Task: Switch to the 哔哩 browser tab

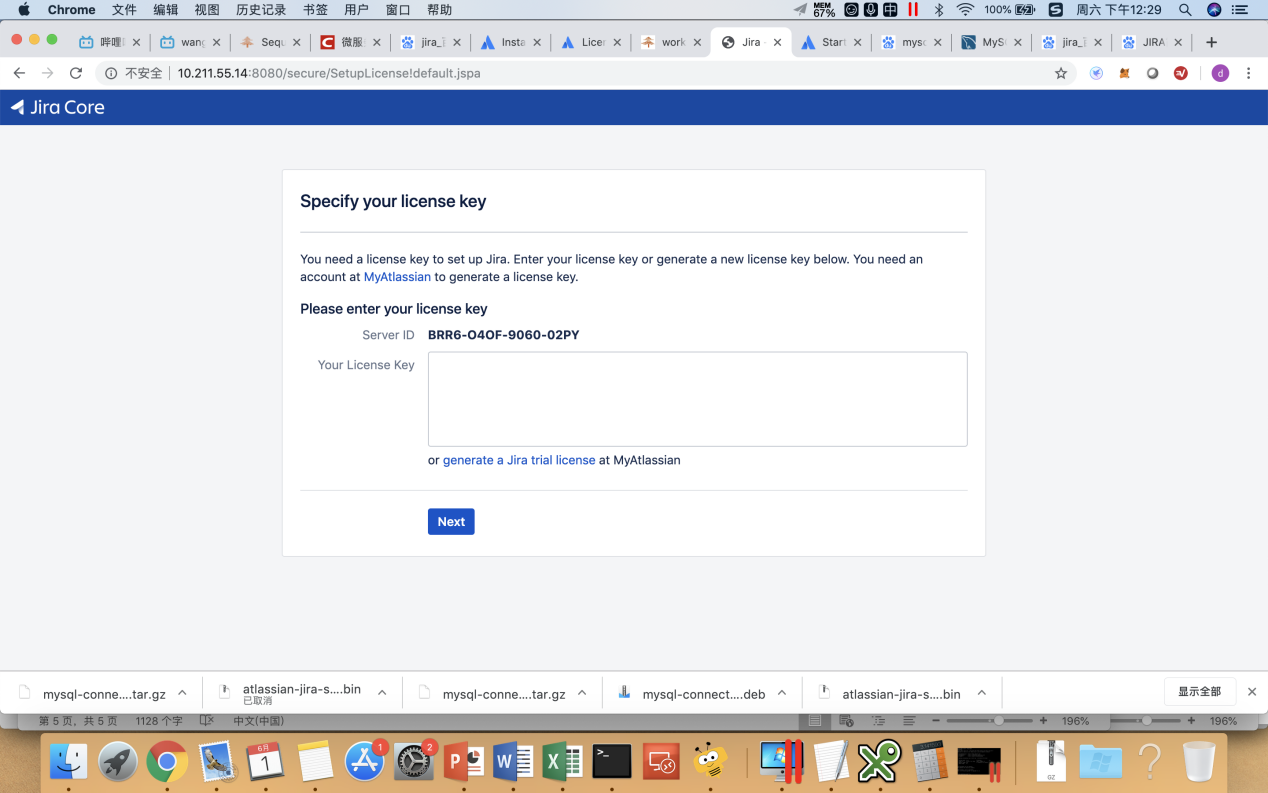Action: coord(110,43)
